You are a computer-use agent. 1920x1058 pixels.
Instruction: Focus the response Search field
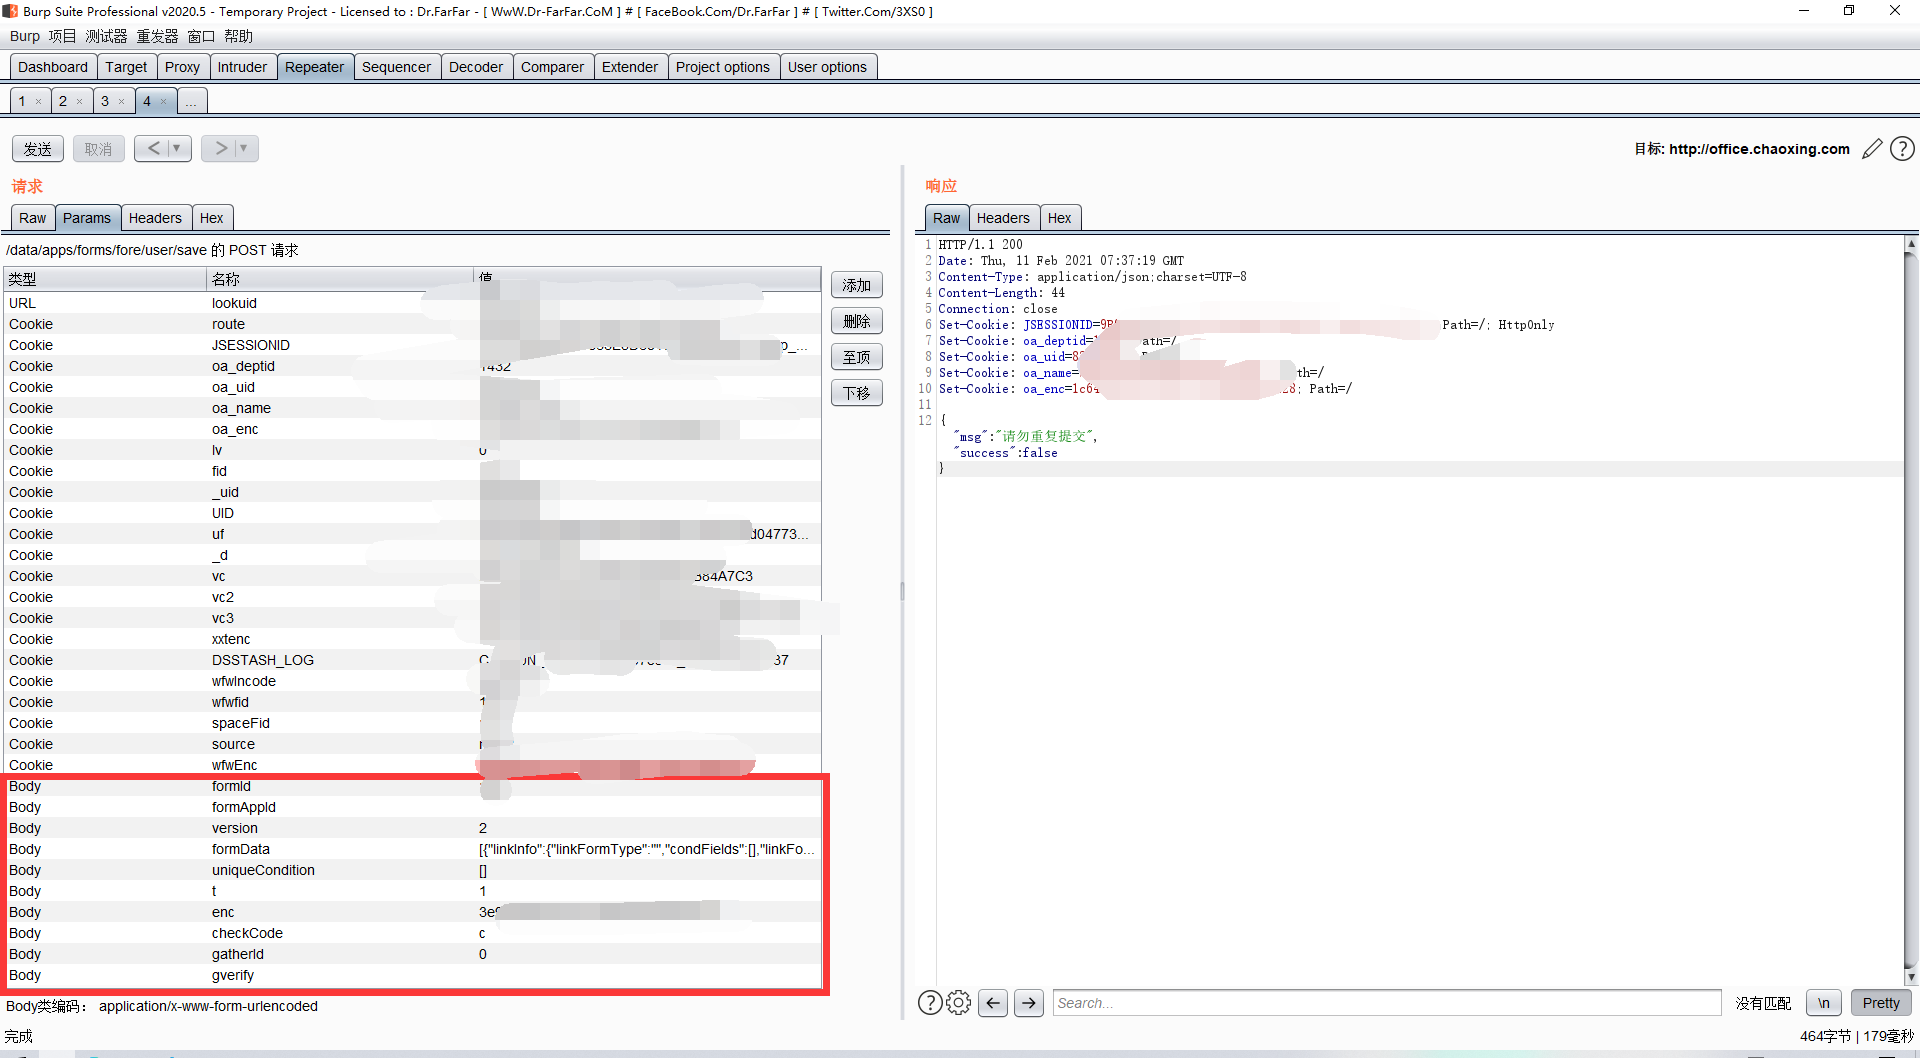[x=1387, y=1003]
